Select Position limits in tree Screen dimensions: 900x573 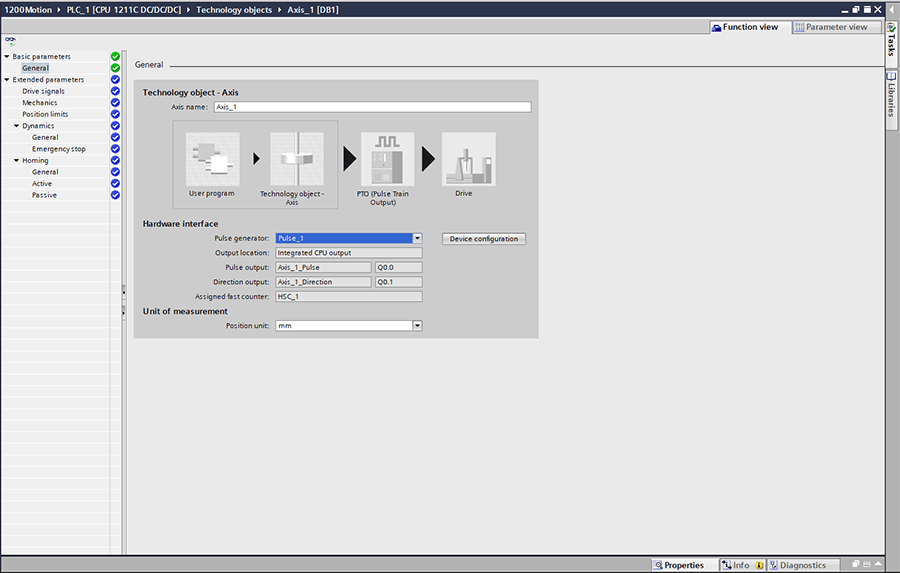[45, 114]
